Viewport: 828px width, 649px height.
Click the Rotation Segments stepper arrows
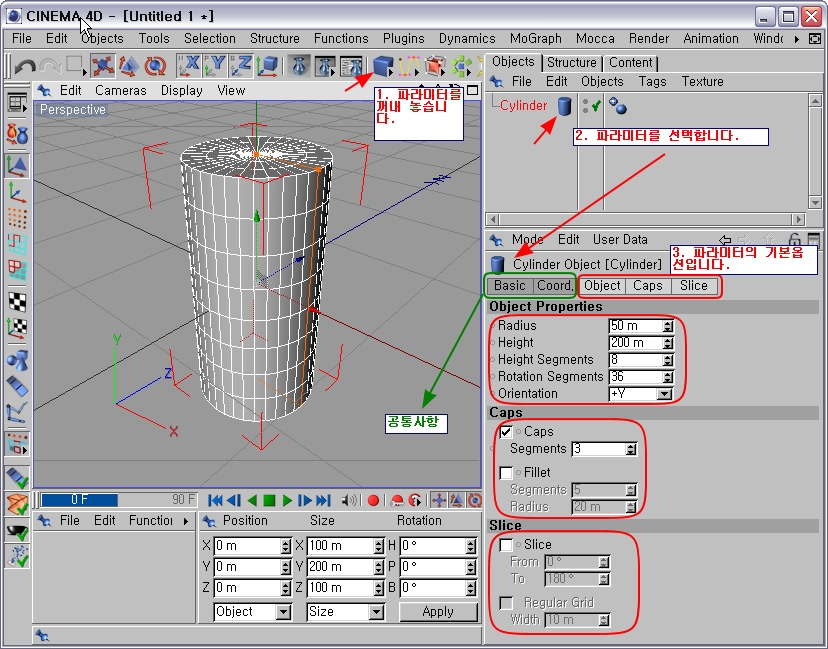668,377
